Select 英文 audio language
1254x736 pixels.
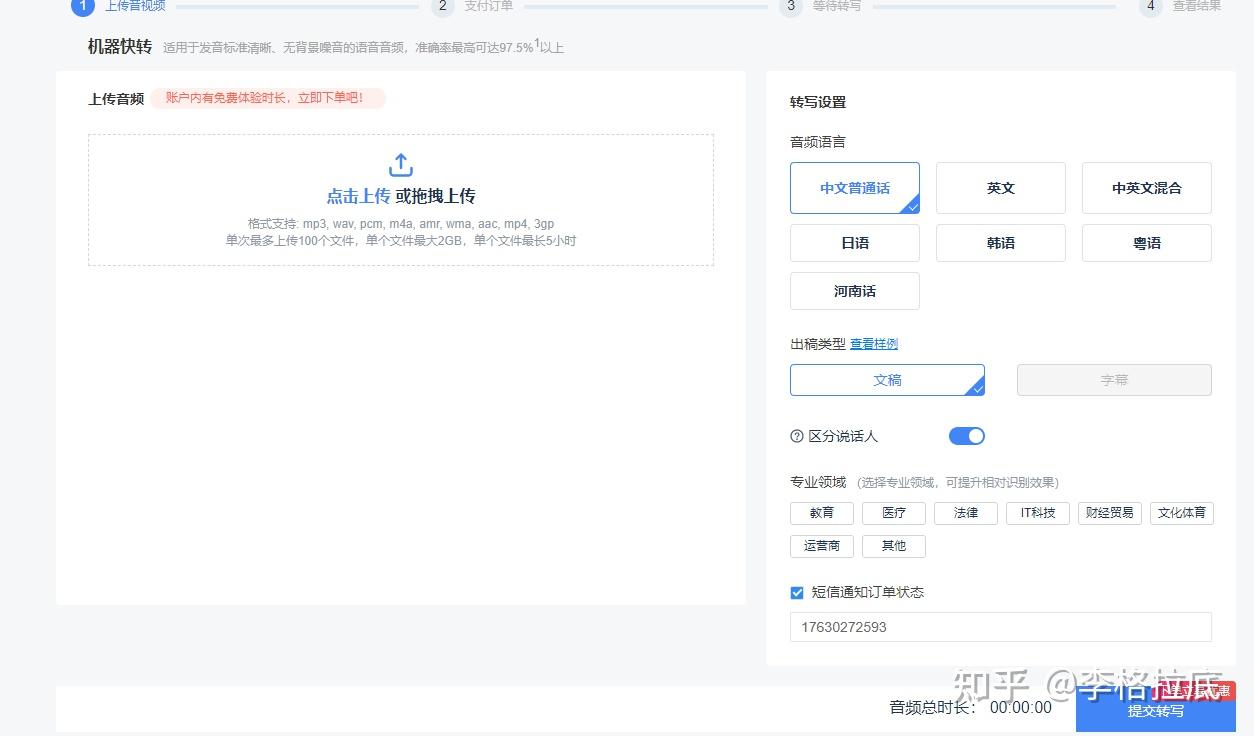(x=1001, y=188)
